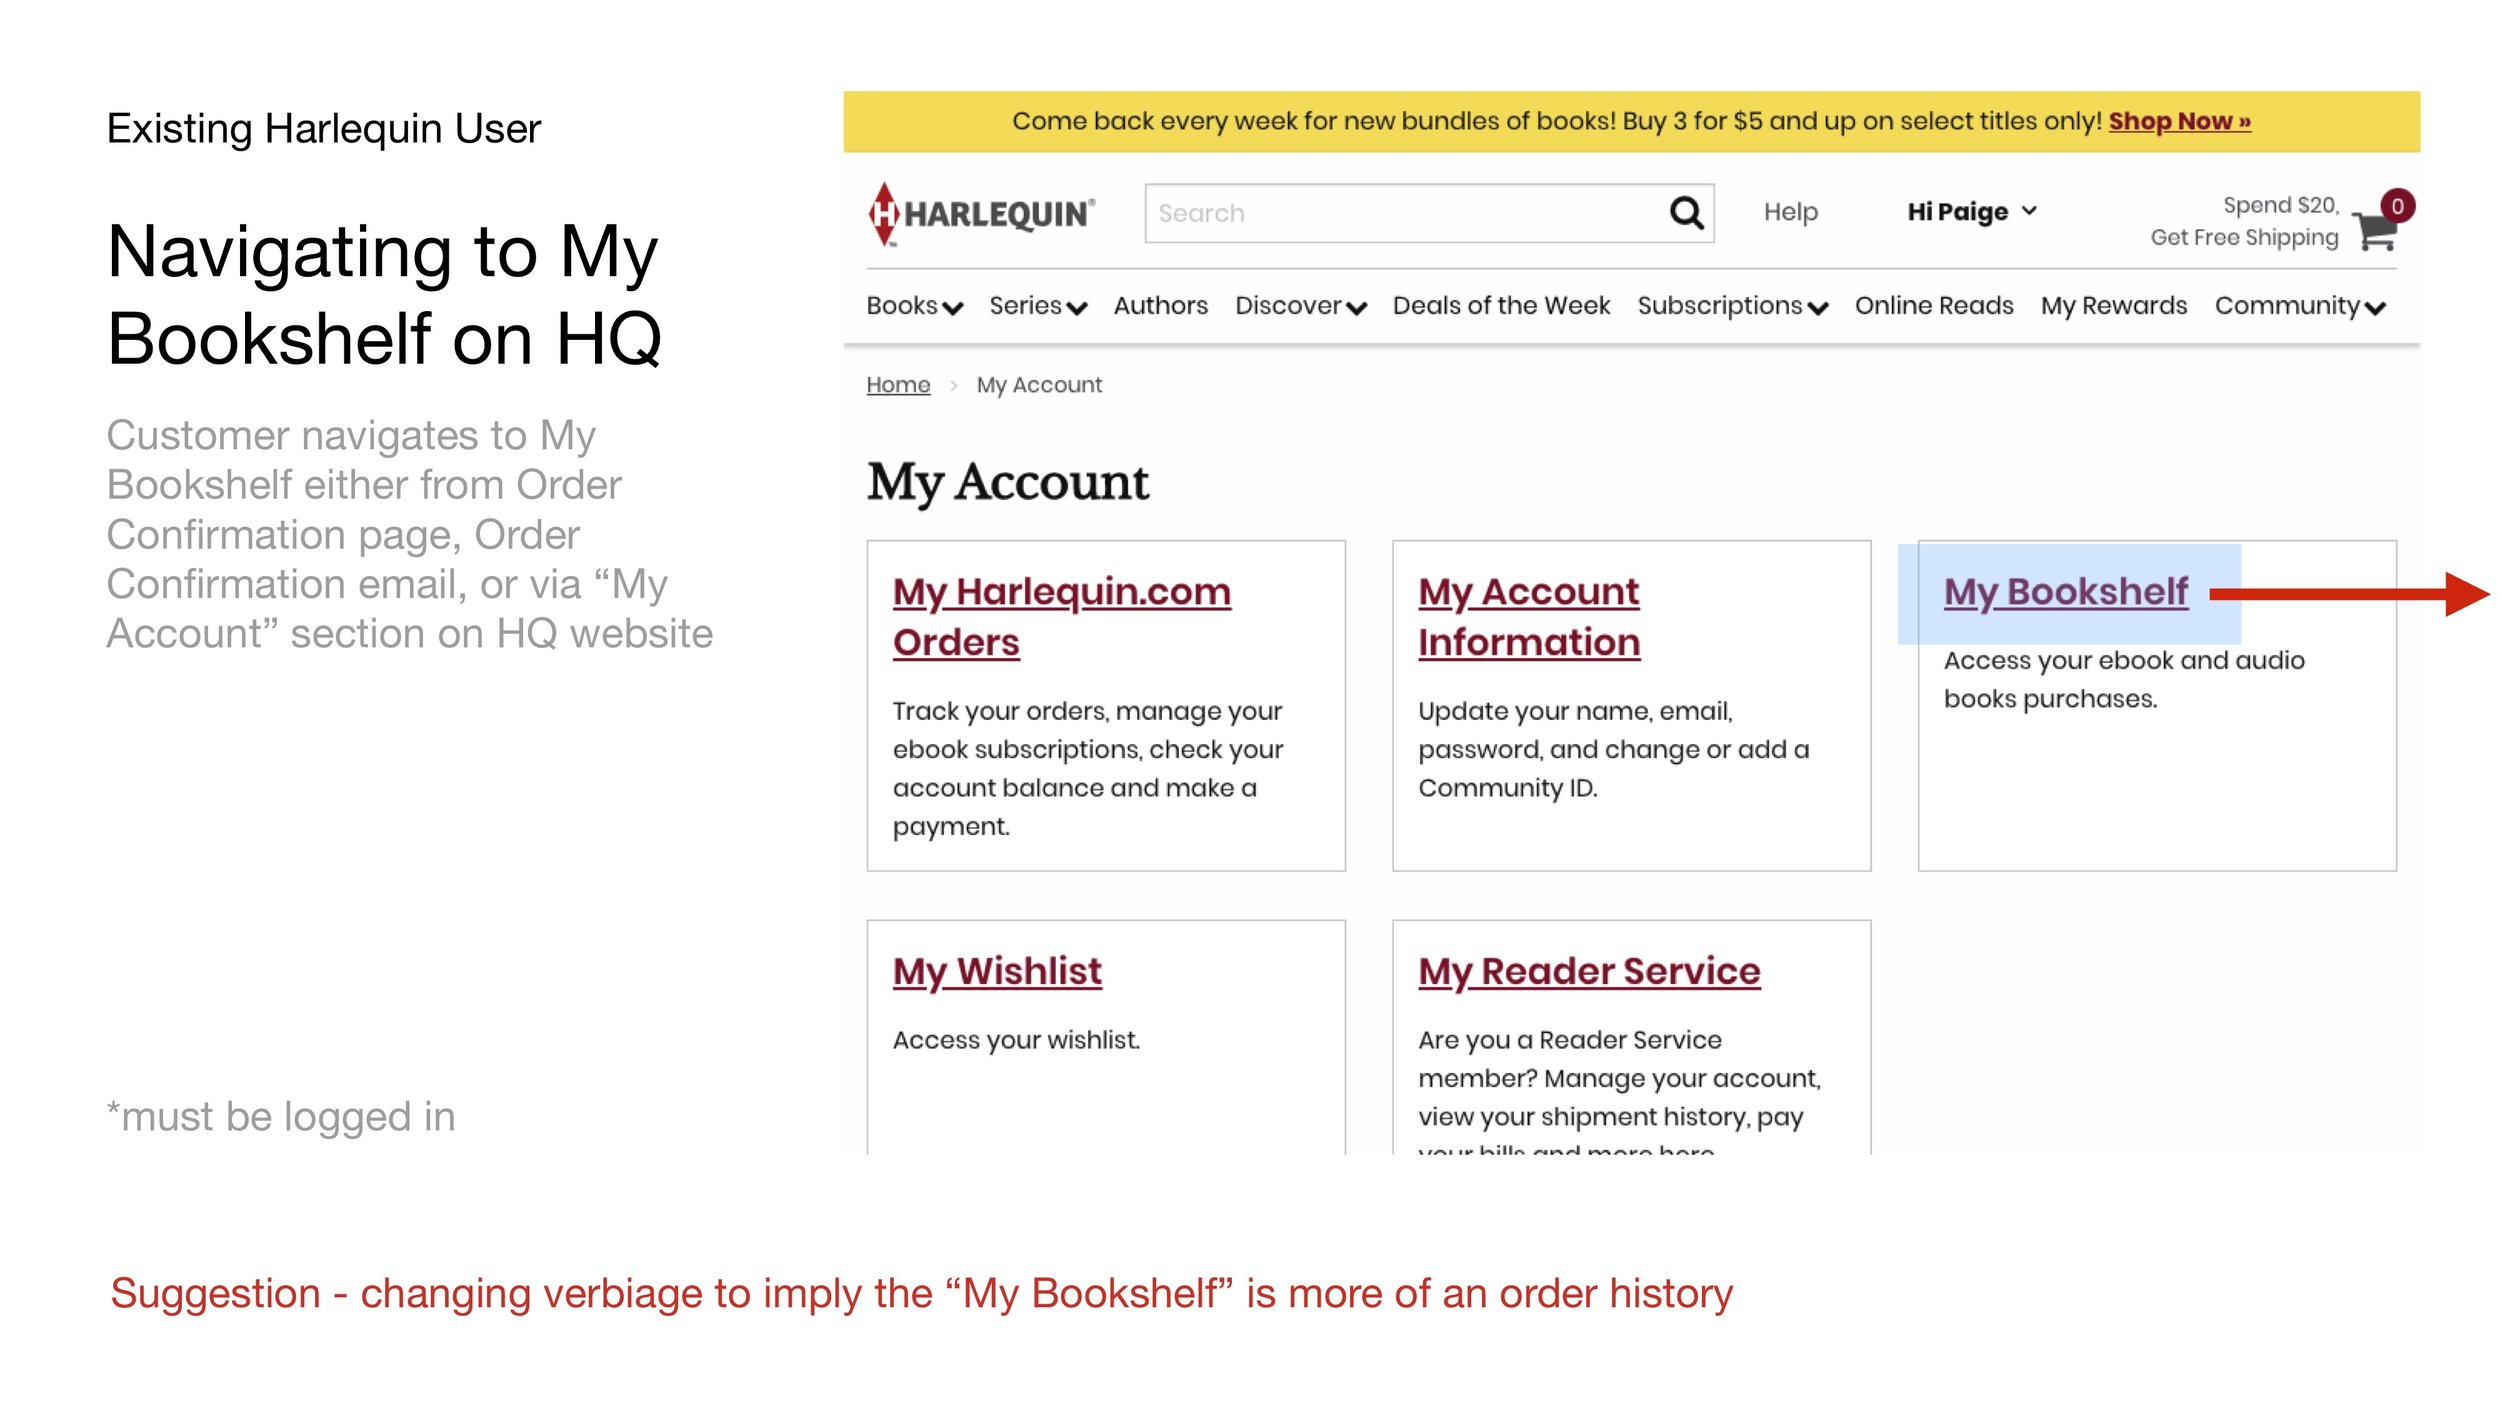
Task: Click 'Spend $20, Get Free Shipping' text
Action: point(2244,221)
